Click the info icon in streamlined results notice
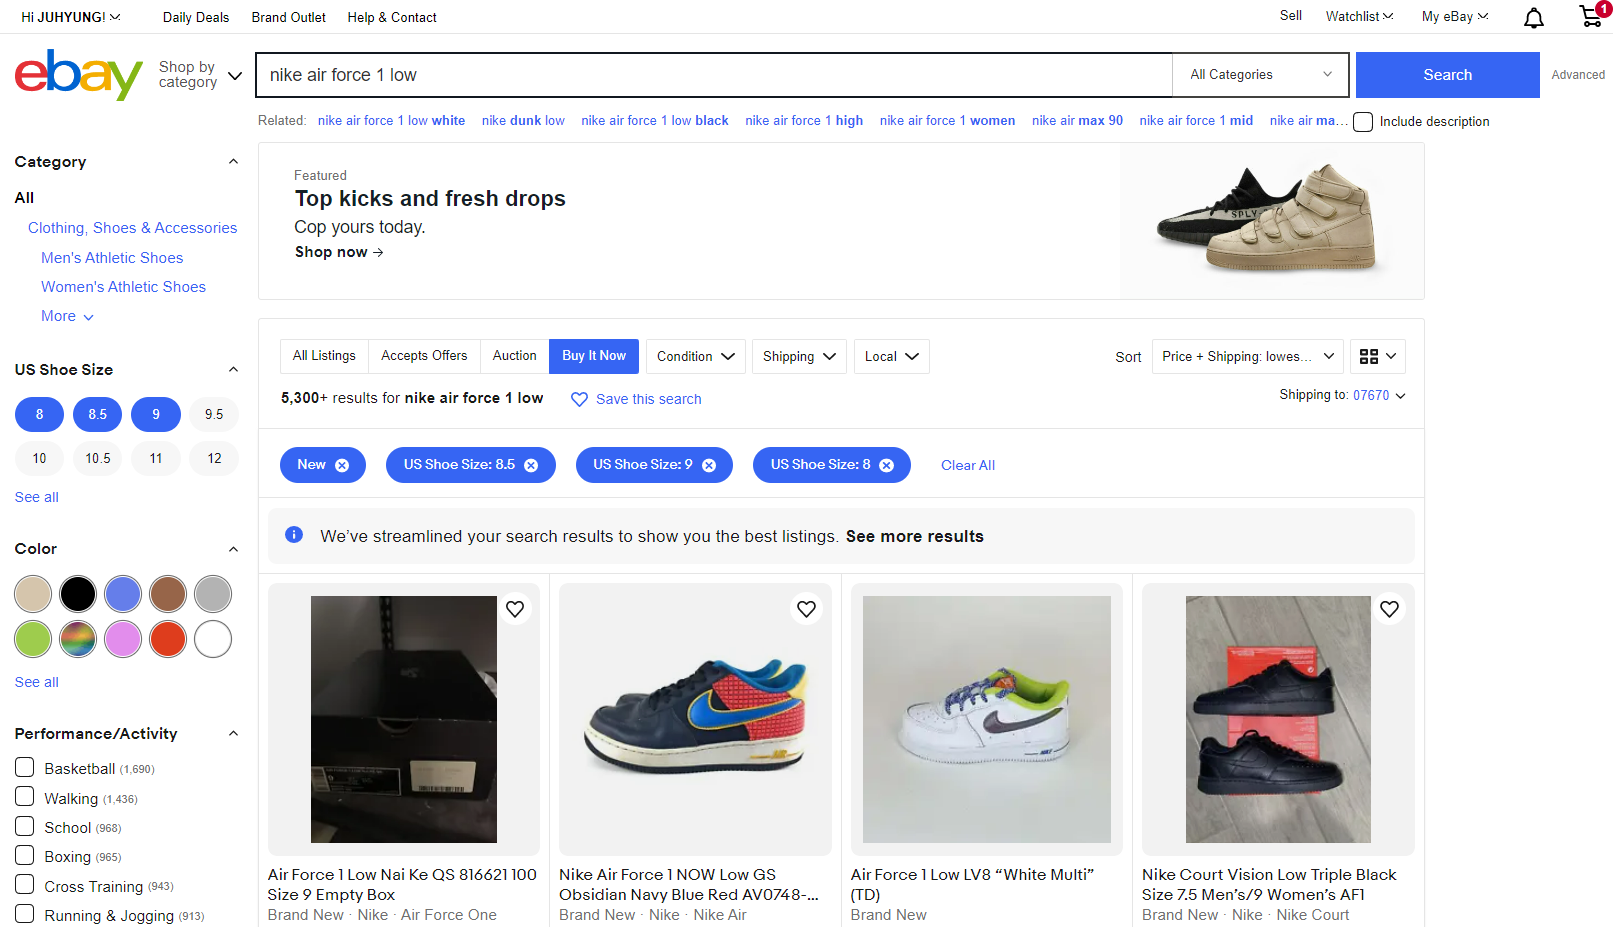1613x927 pixels. pos(294,535)
